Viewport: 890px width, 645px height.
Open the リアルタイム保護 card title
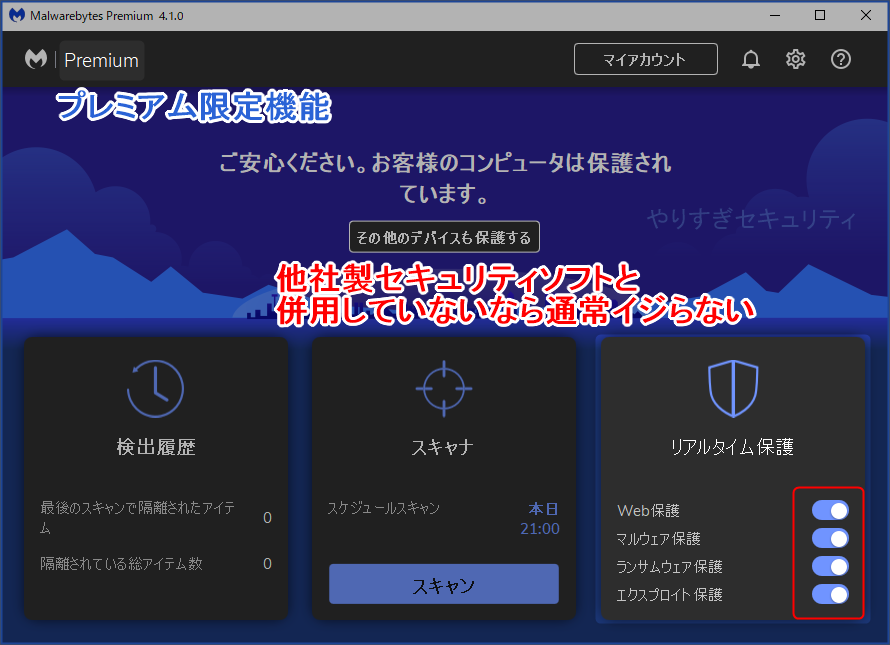(732, 447)
